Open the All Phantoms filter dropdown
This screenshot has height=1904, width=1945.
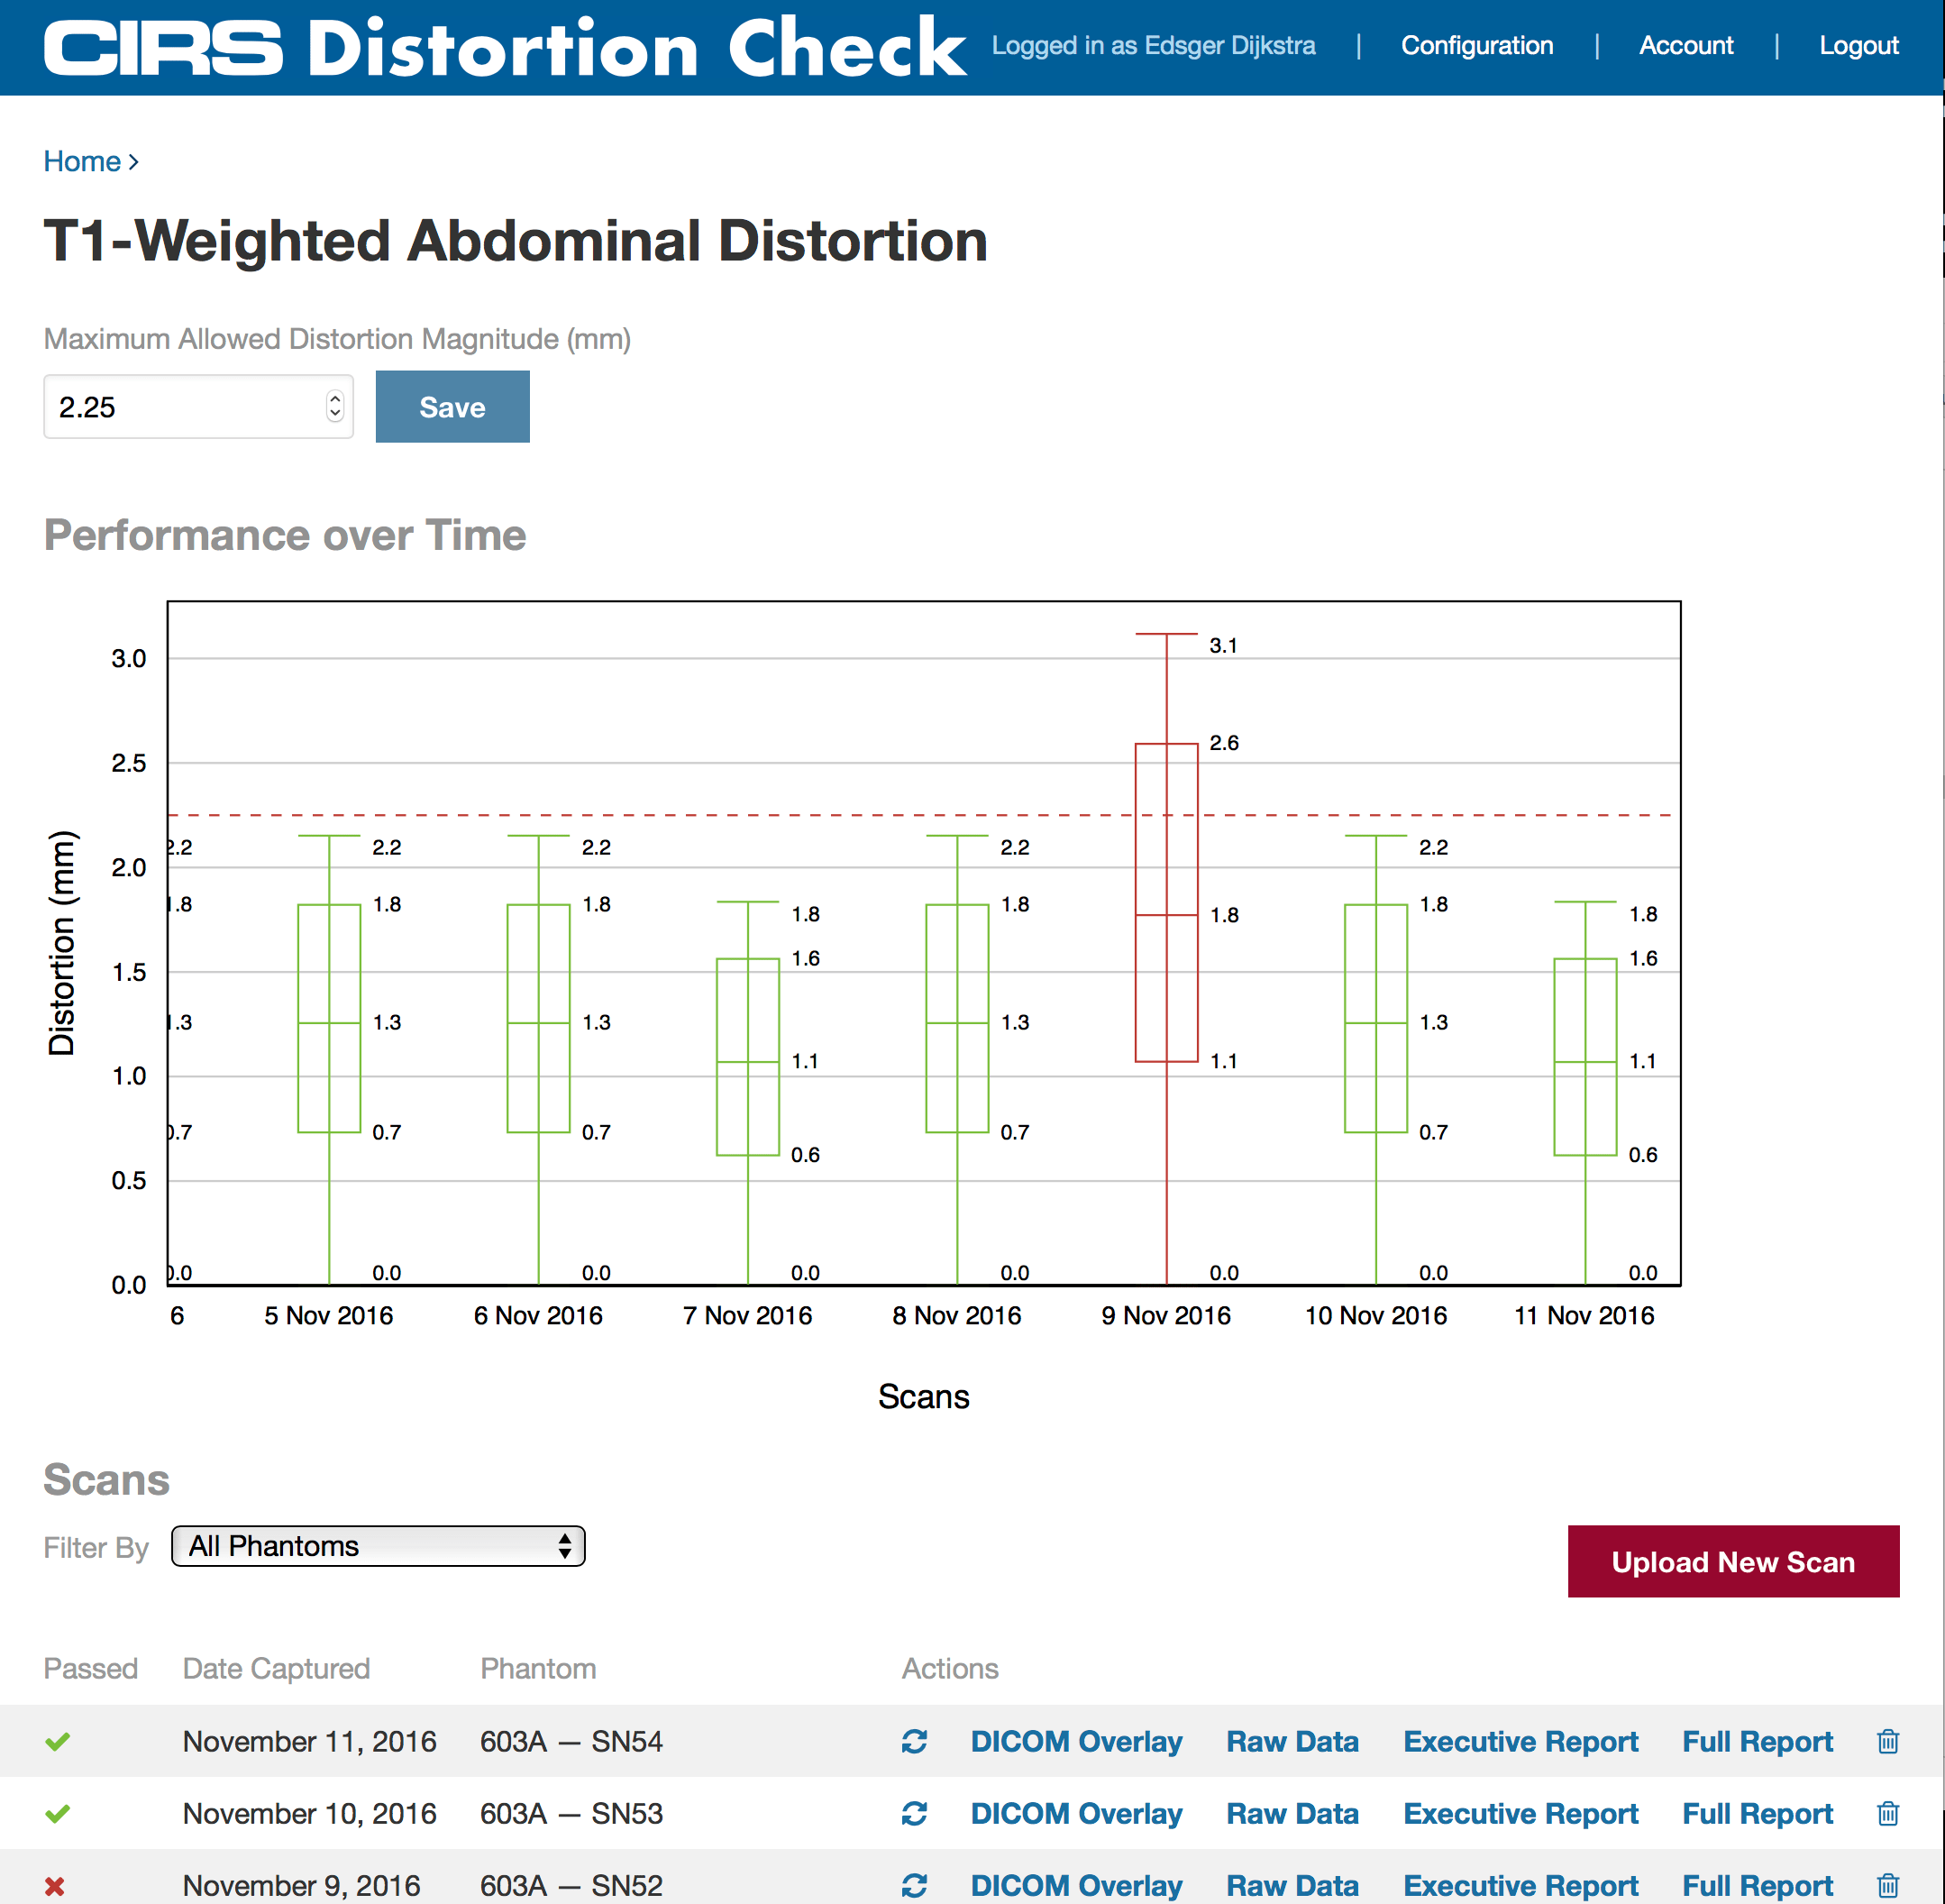pyautogui.click(x=378, y=1546)
